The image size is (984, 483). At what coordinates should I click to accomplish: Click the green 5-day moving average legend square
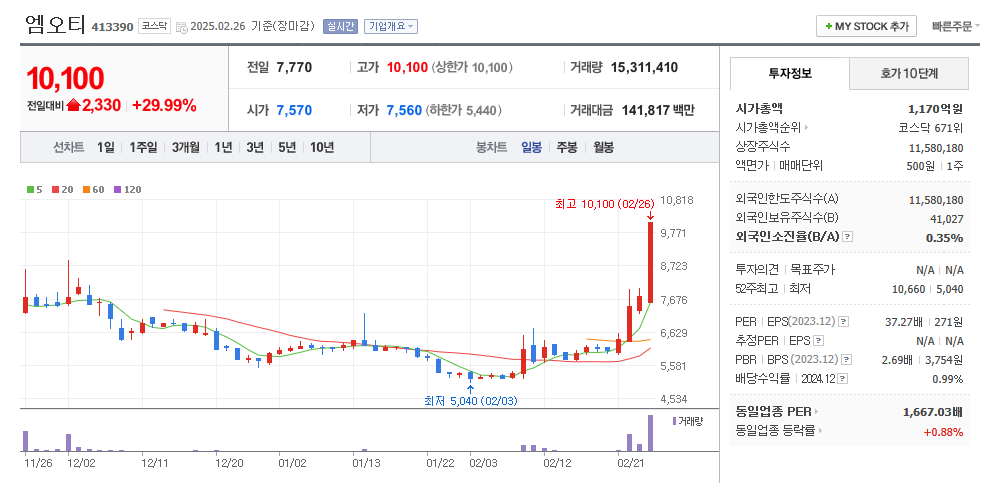(x=29, y=189)
